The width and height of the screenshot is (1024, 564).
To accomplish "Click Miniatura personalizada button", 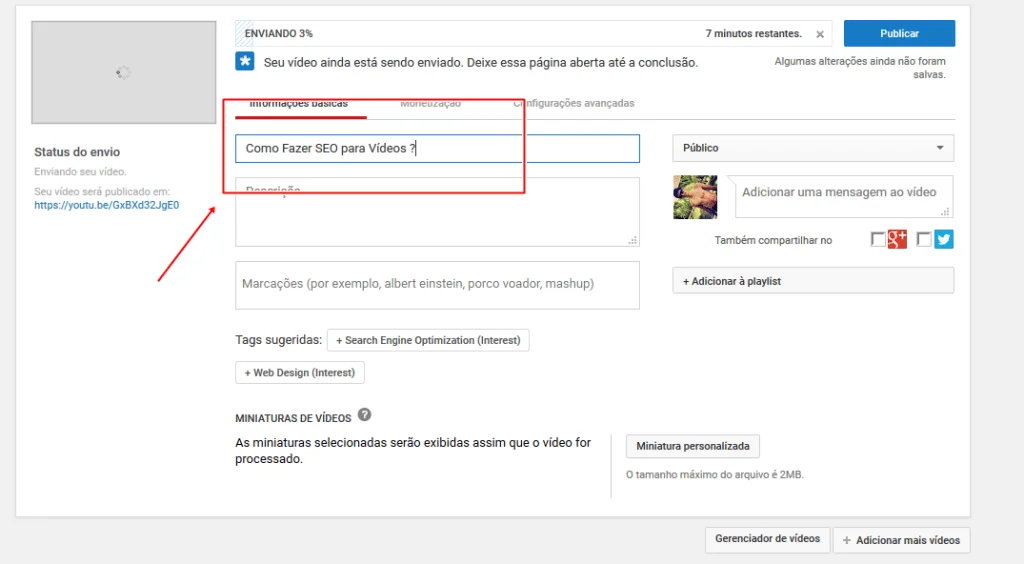I will [693, 446].
